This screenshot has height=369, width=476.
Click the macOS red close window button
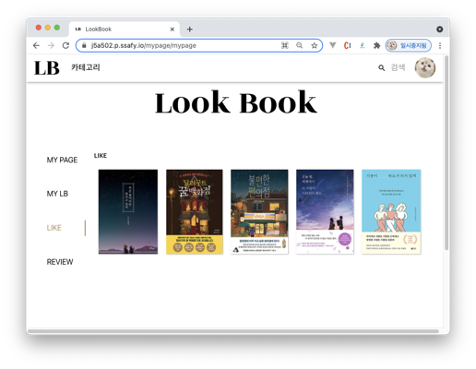pyautogui.click(x=38, y=28)
